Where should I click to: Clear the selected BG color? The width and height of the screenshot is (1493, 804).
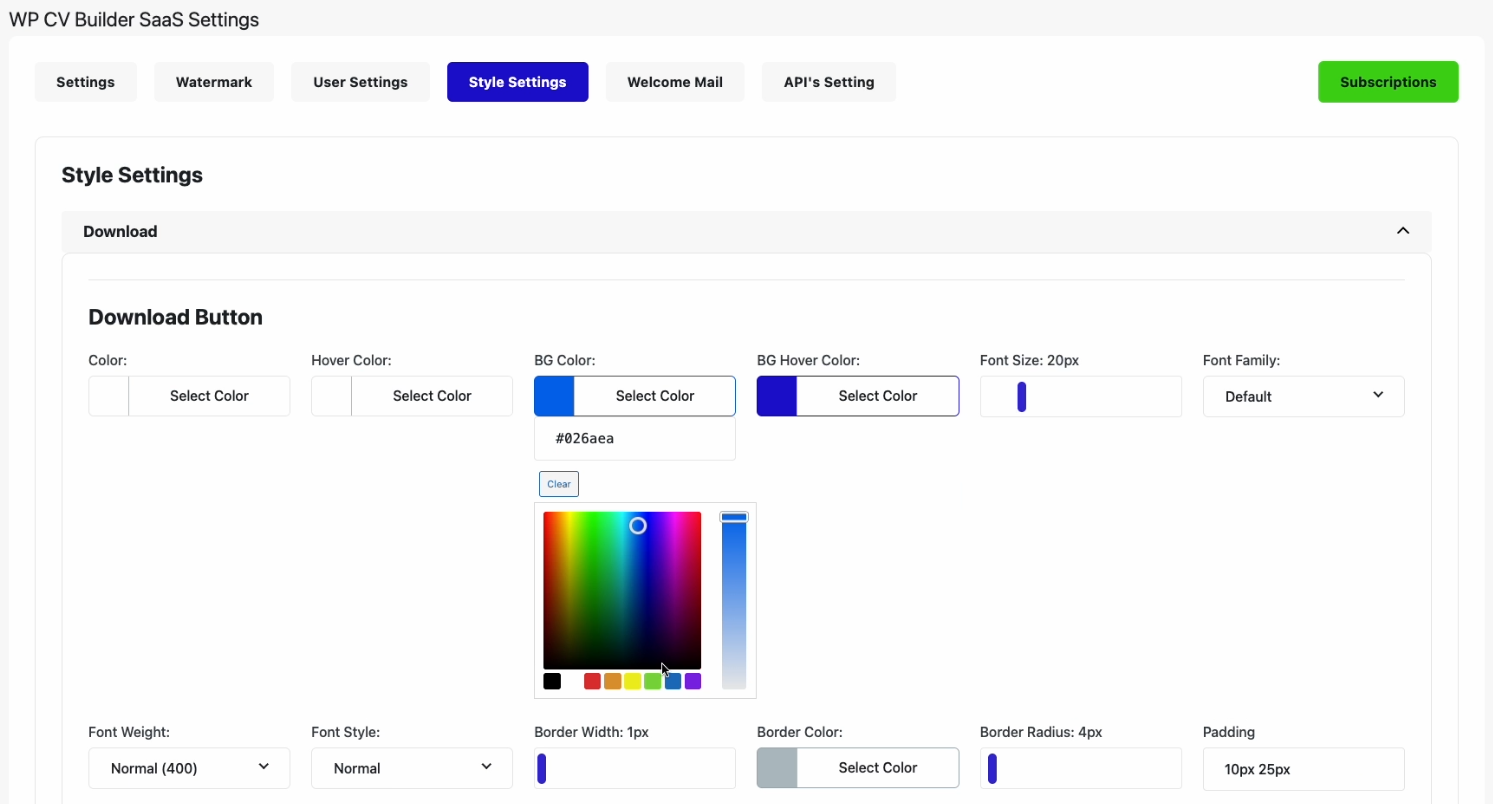pyautogui.click(x=559, y=484)
